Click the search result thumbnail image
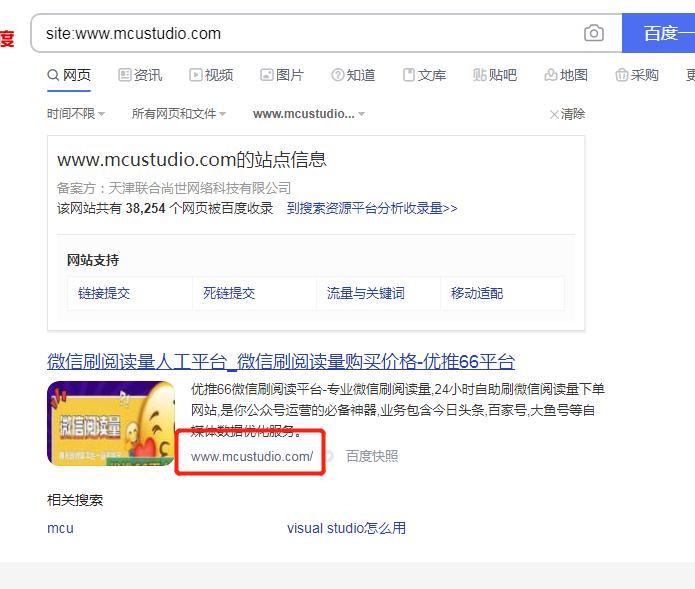Viewport: 695px width, 589px height. [x=112, y=423]
